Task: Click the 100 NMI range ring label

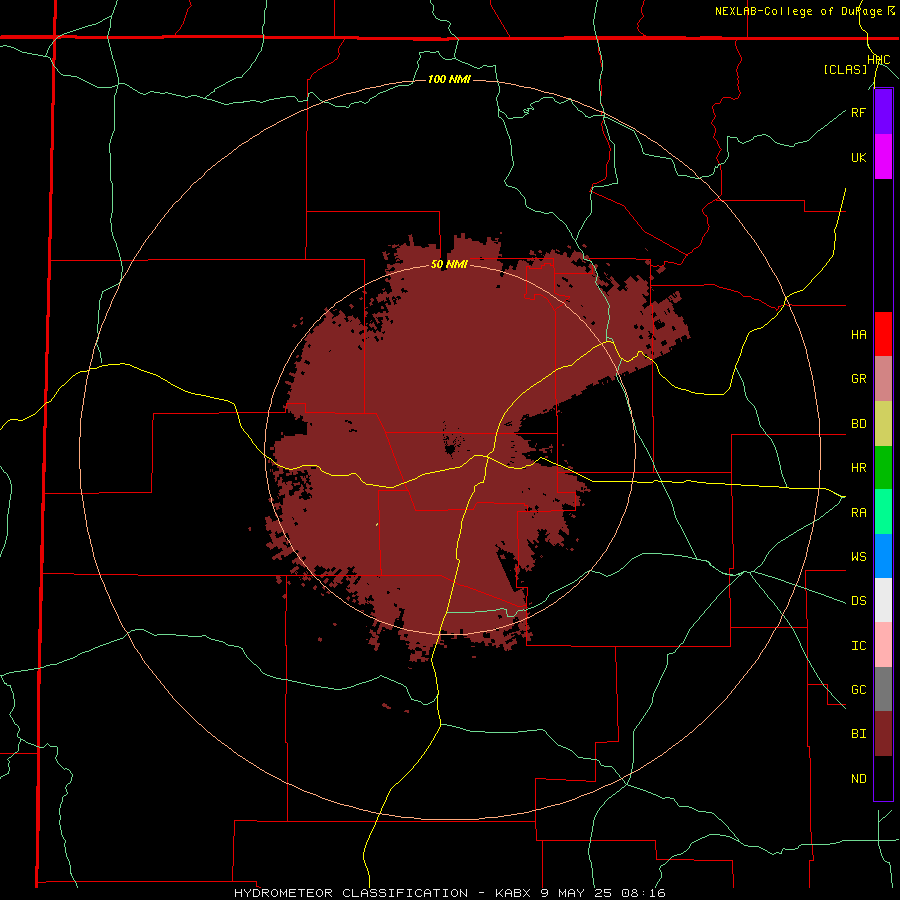Action: tap(449, 79)
